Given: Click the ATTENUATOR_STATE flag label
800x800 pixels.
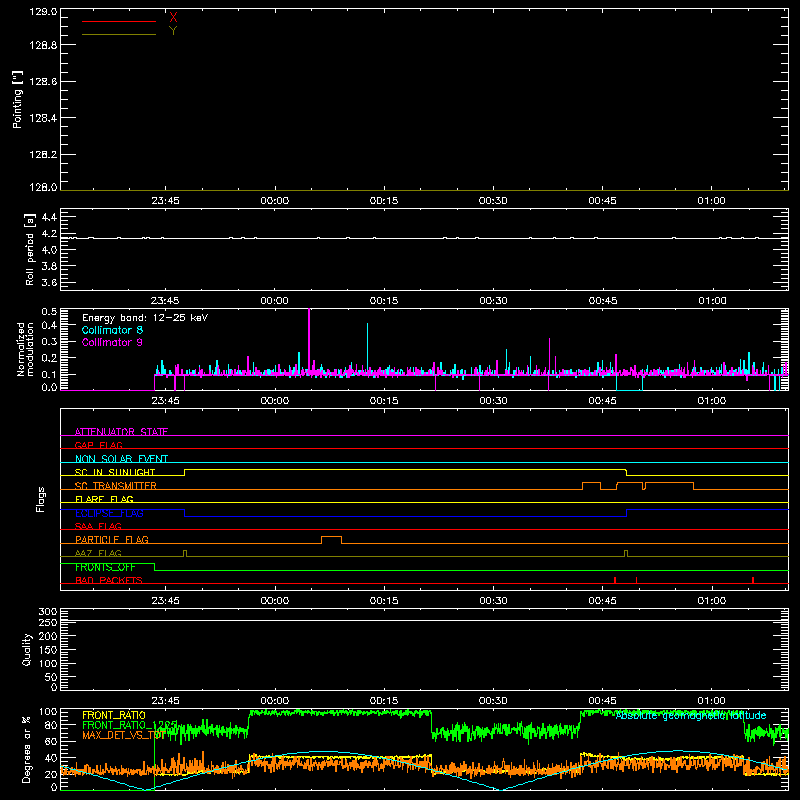Looking at the screenshot, I should pyautogui.click(x=121, y=432).
